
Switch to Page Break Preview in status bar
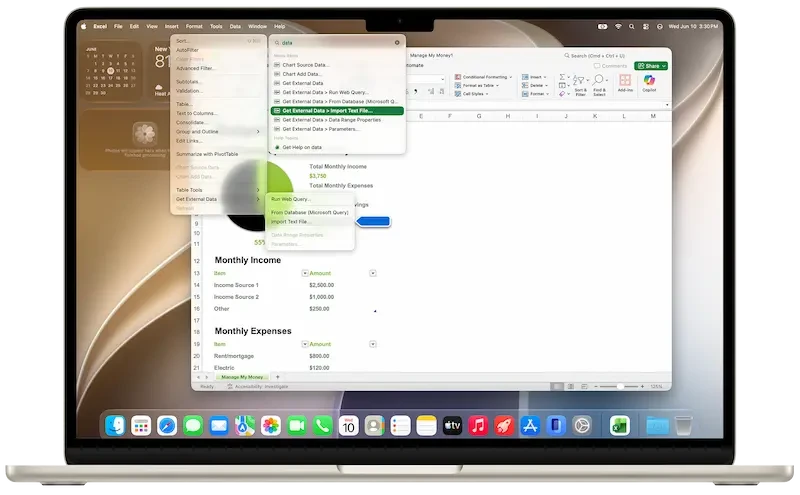click(x=585, y=387)
